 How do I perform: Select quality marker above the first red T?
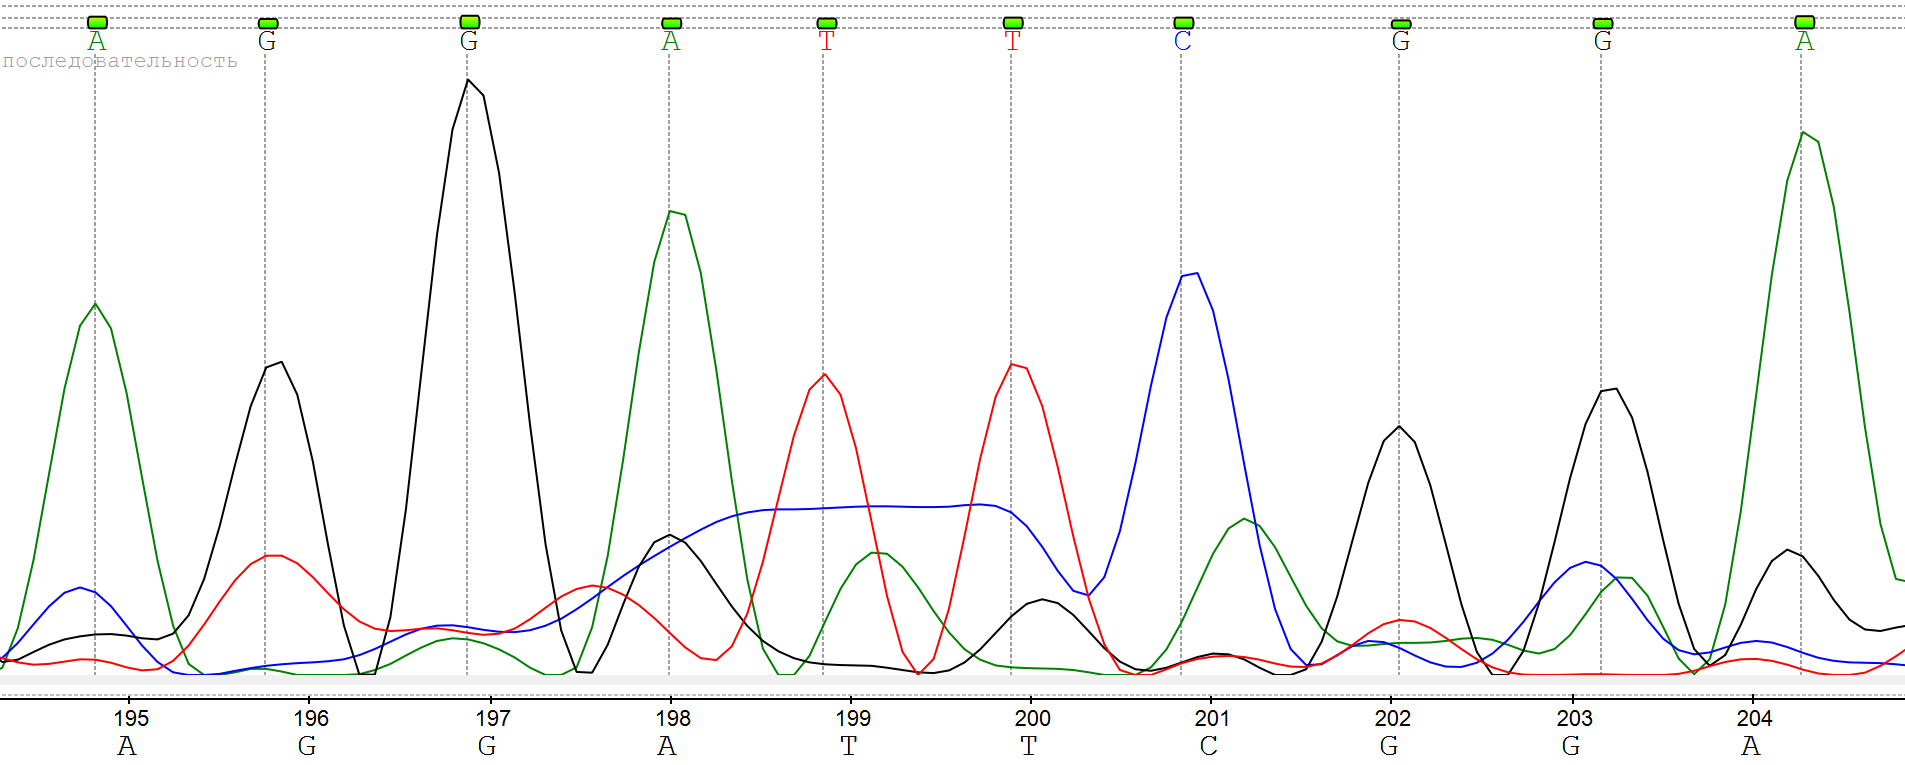(826, 23)
